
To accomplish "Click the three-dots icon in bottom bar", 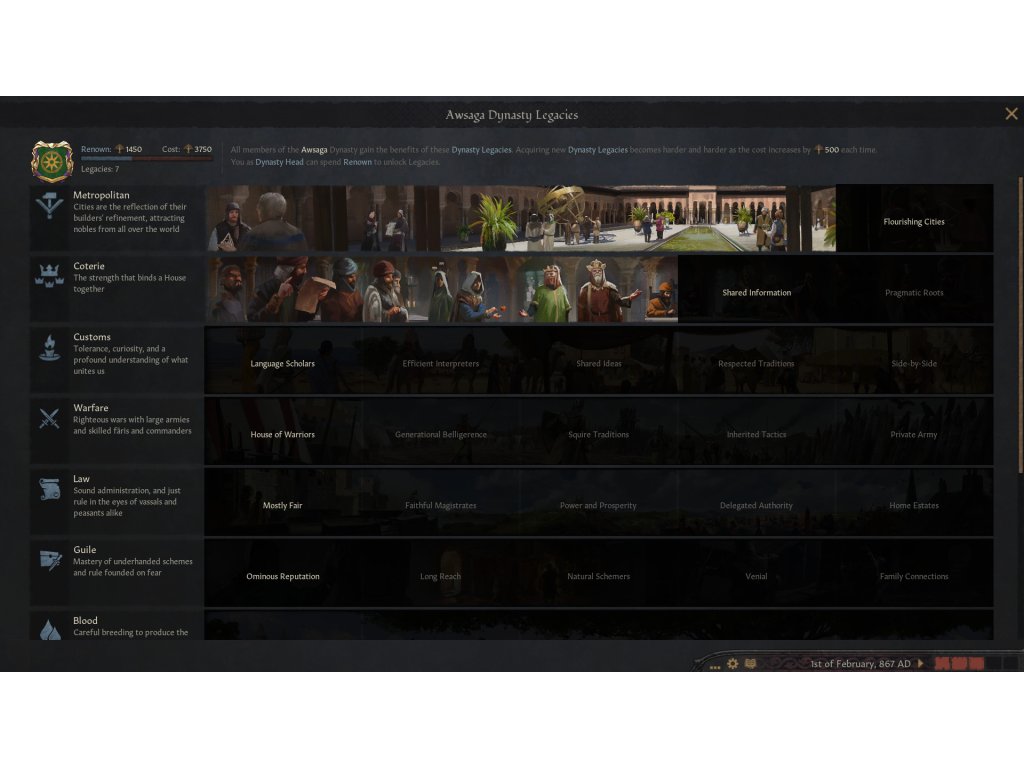I will [x=715, y=666].
